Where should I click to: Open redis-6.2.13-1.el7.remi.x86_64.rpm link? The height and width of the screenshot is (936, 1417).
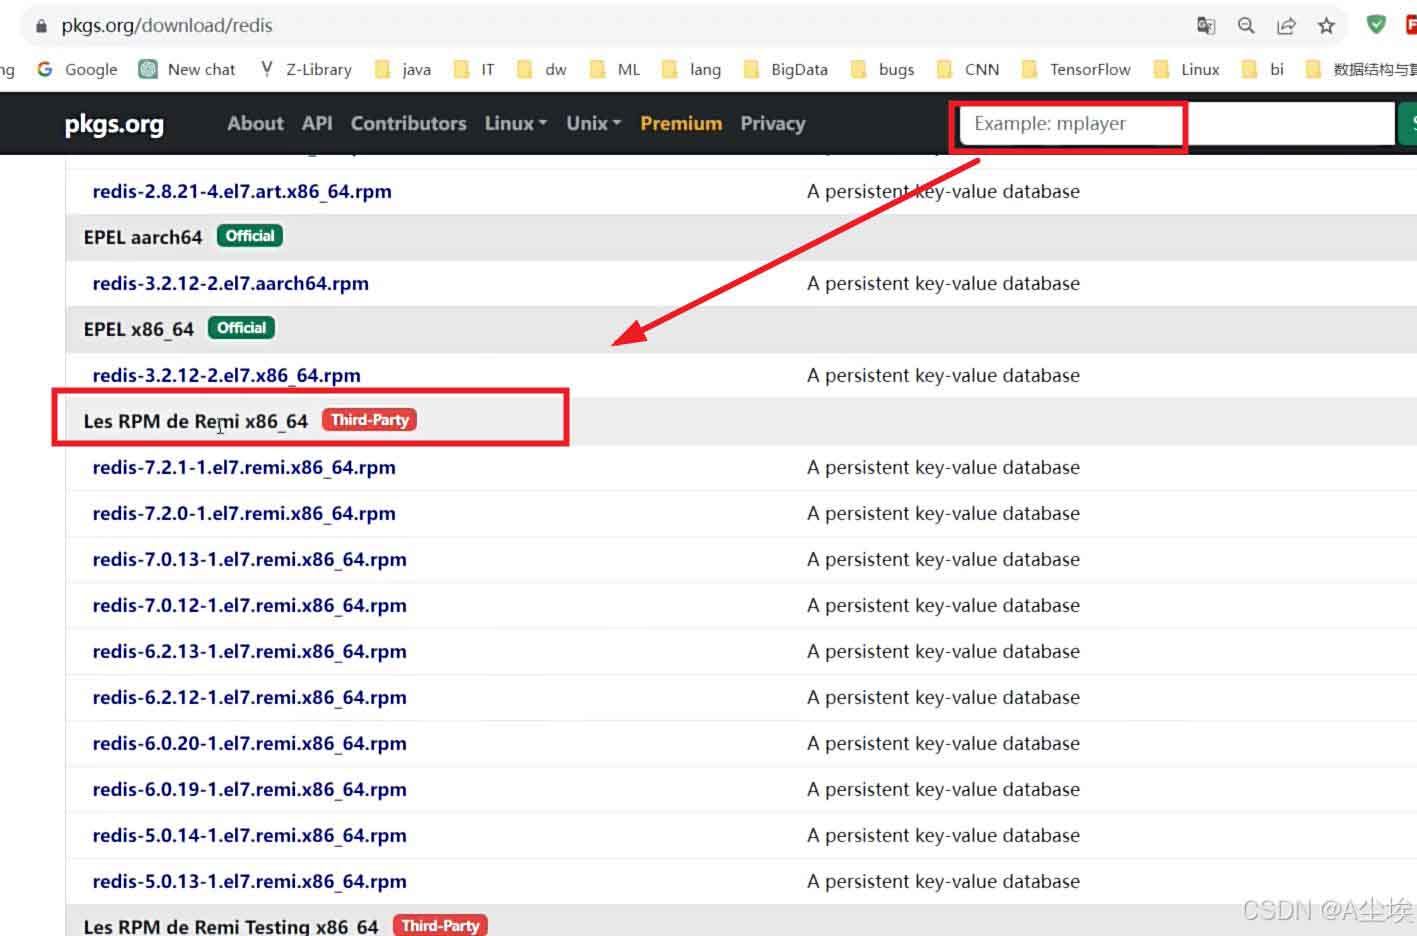tap(249, 651)
